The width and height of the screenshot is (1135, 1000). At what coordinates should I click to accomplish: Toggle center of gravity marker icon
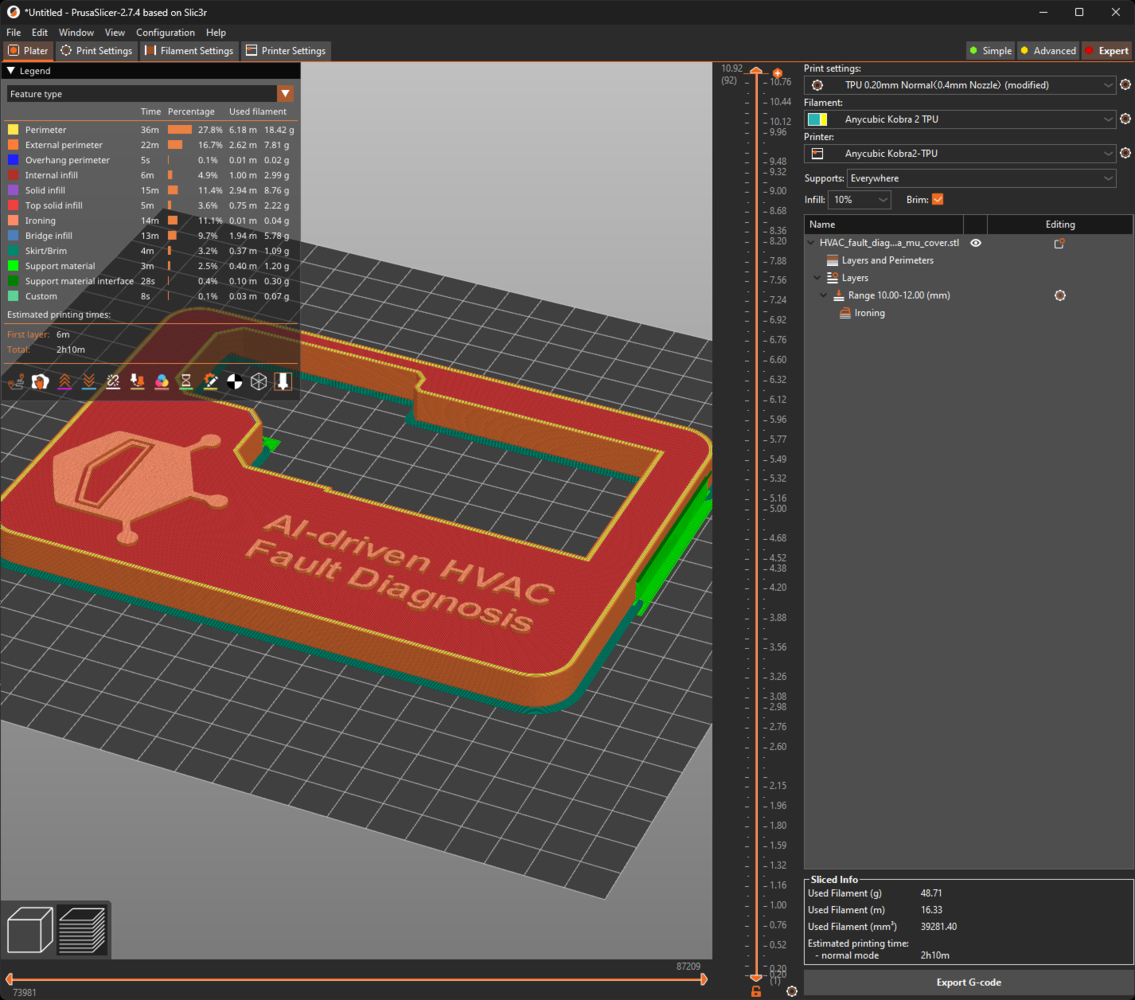coord(234,381)
